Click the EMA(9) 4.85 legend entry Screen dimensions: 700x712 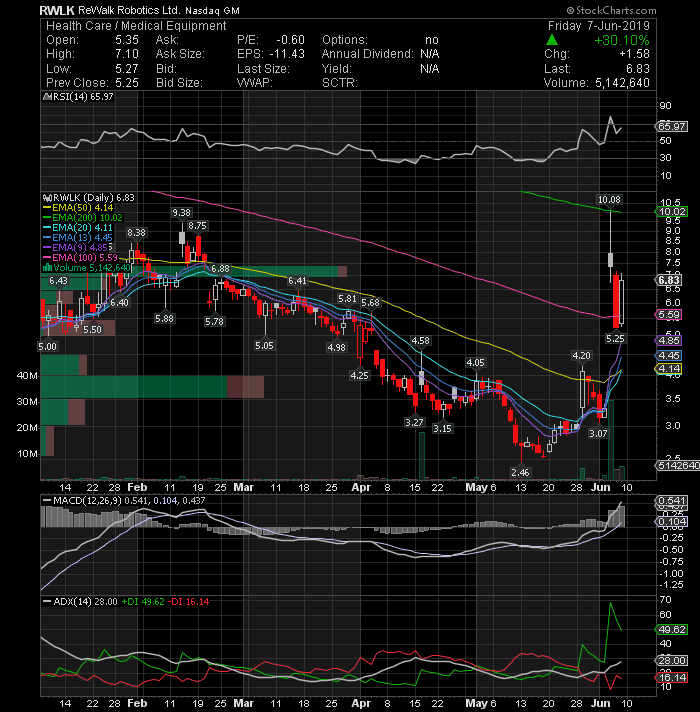[x=76, y=247]
